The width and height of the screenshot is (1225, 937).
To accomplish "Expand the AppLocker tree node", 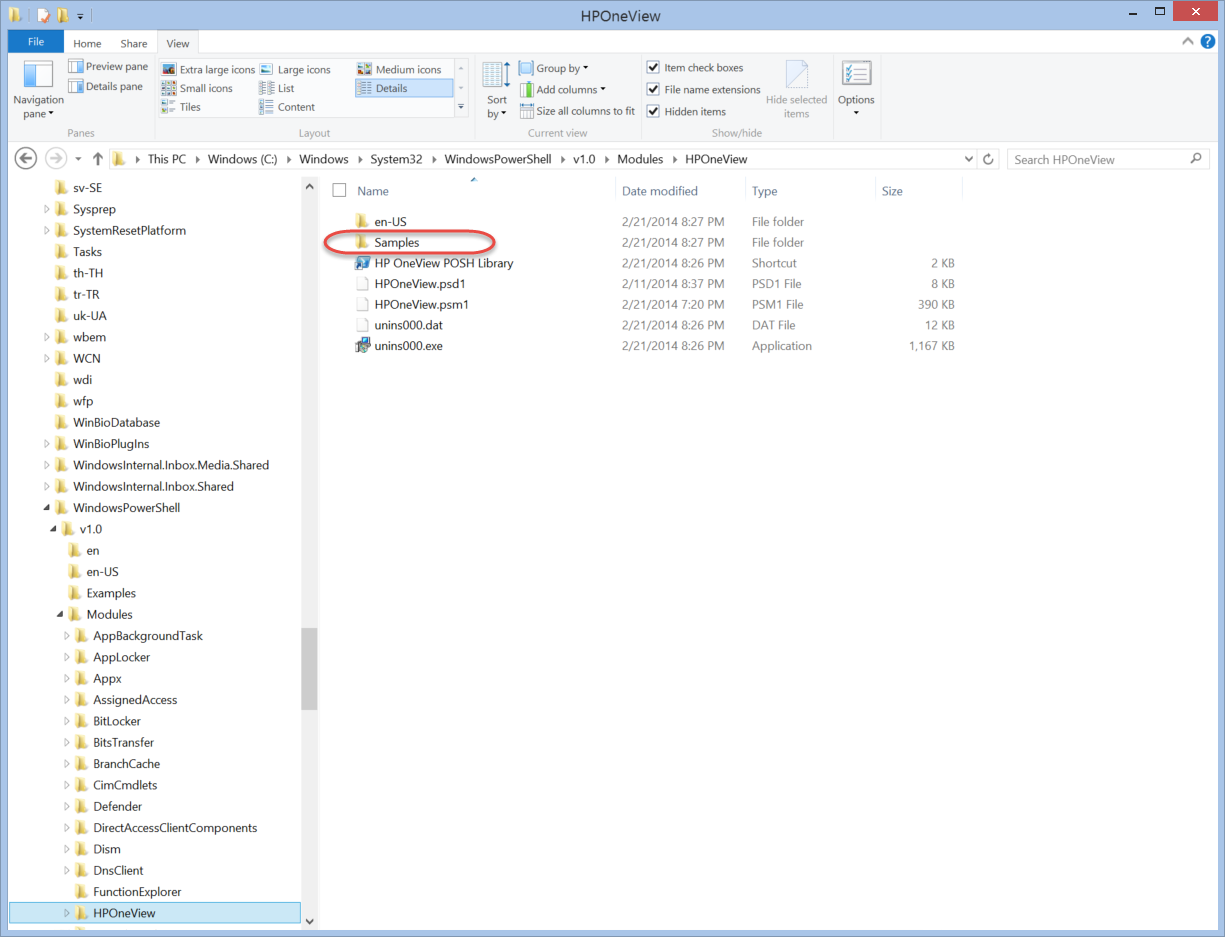I will [67, 657].
